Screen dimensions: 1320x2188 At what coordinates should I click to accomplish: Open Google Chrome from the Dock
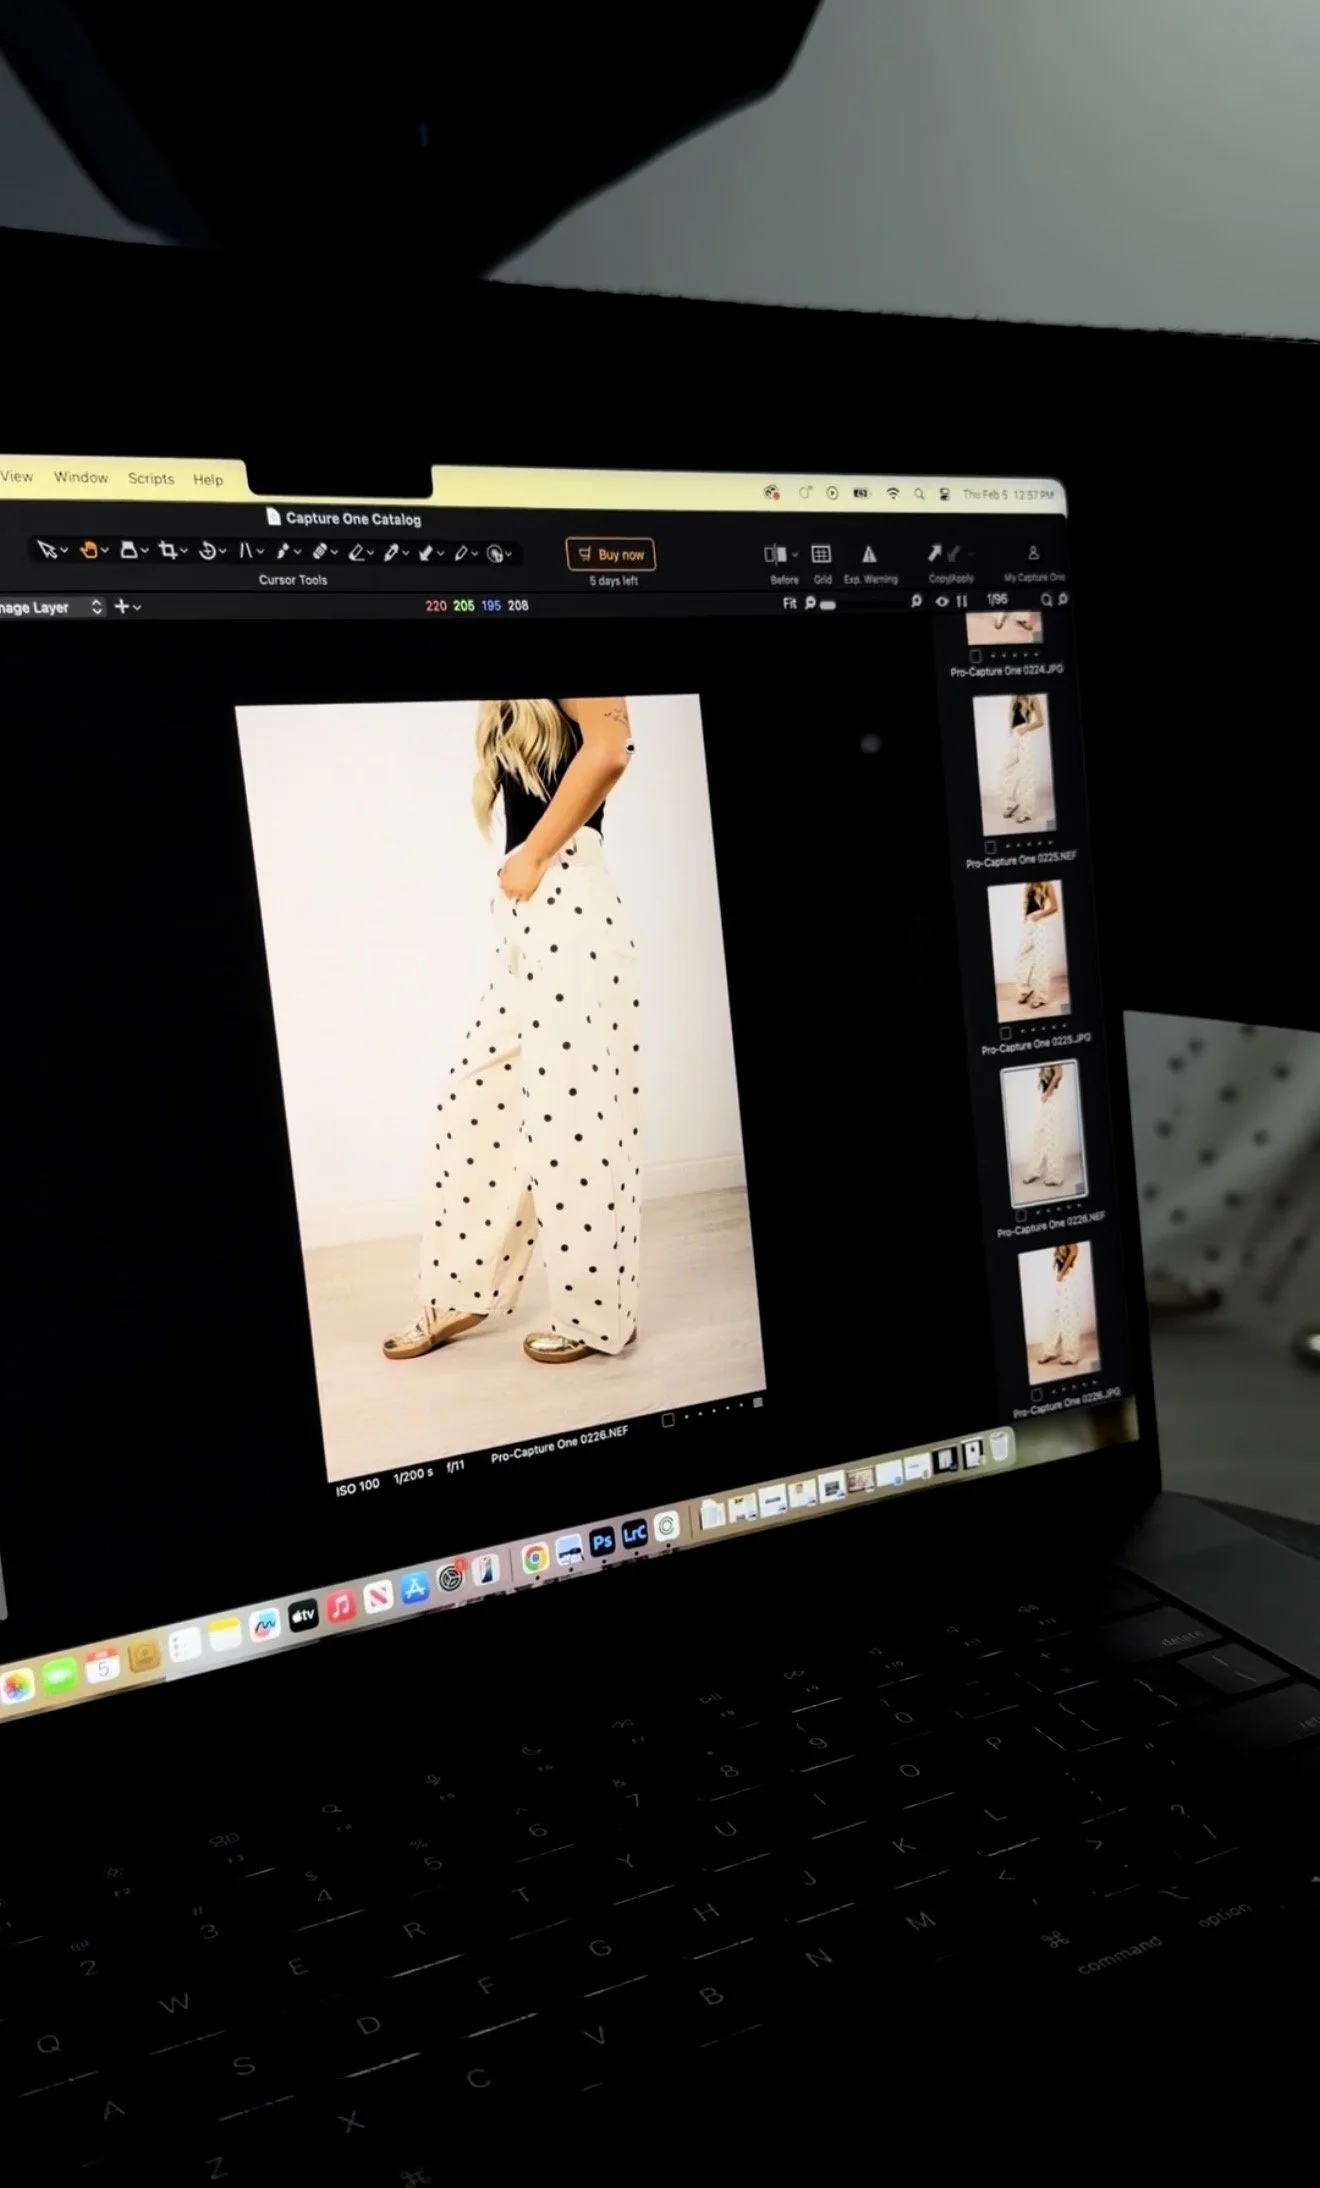[535, 1558]
